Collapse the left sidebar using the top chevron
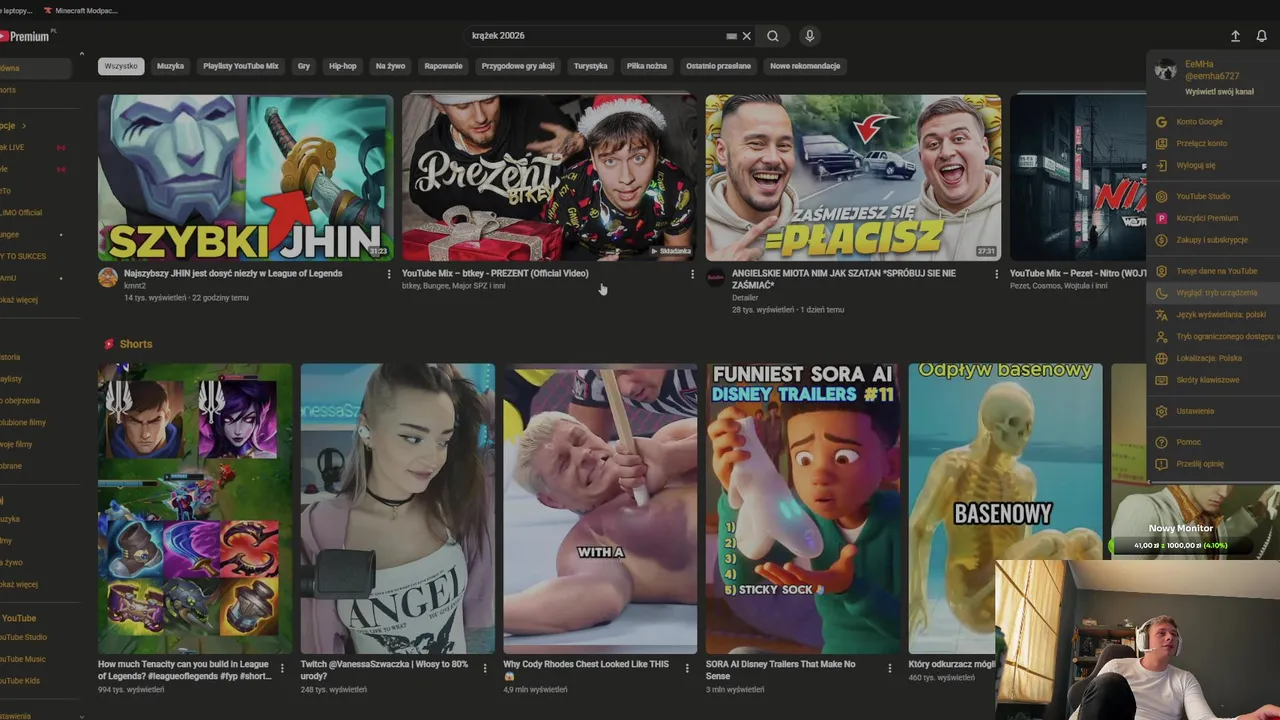The image size is (1280, 720). pos(81,54)
